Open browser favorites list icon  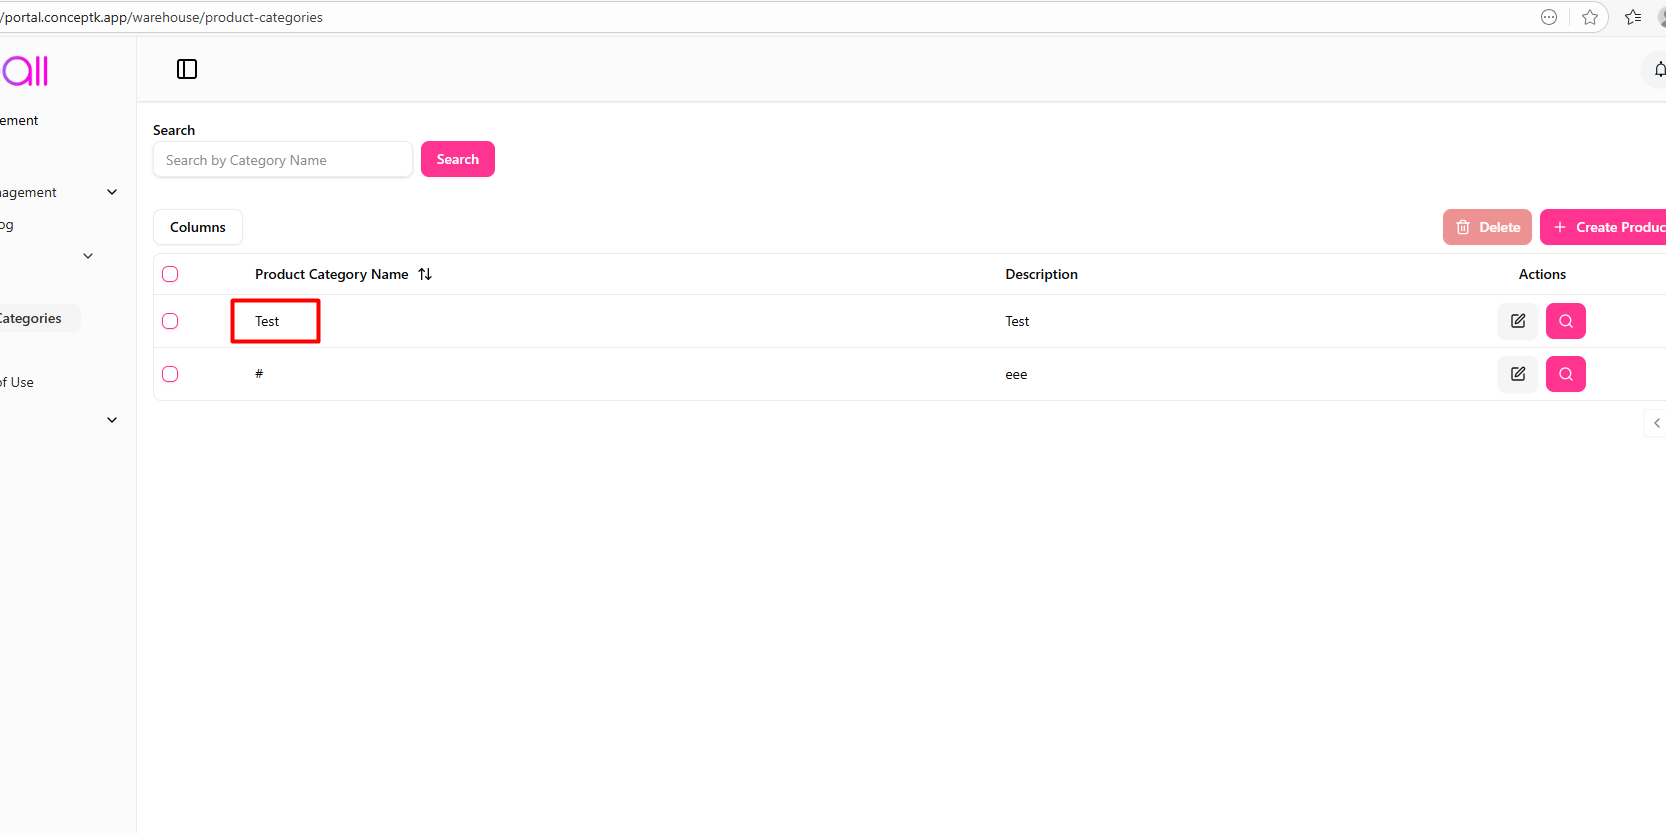[1633, 17]
